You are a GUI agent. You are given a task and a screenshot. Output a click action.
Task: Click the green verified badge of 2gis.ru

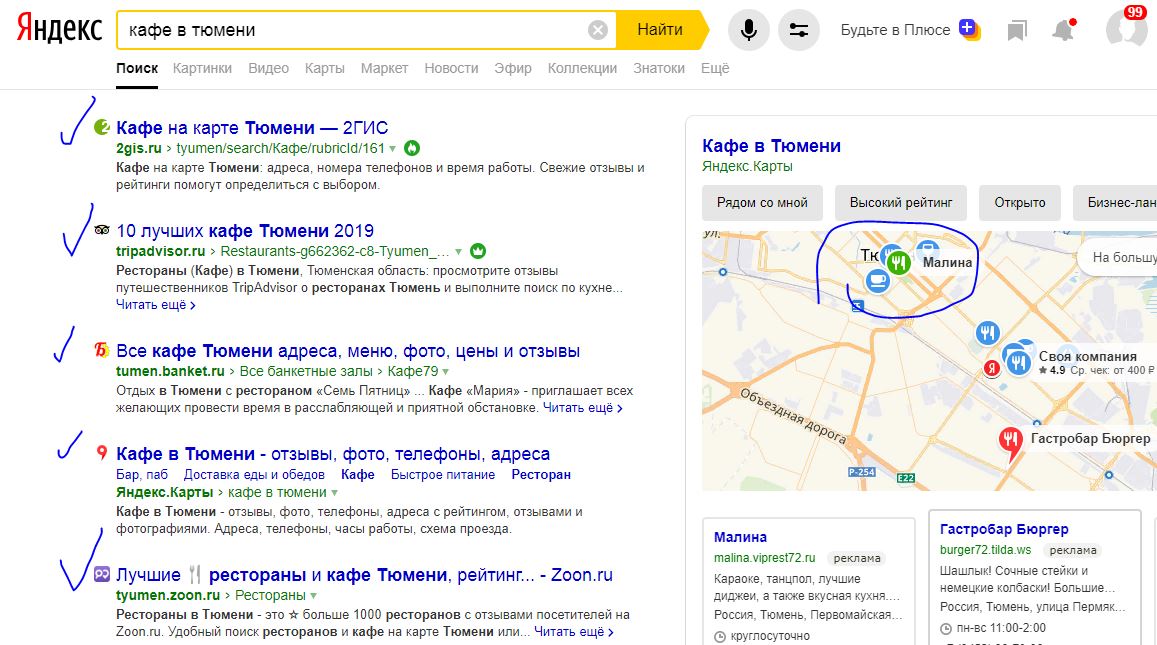tap(412, 148)
